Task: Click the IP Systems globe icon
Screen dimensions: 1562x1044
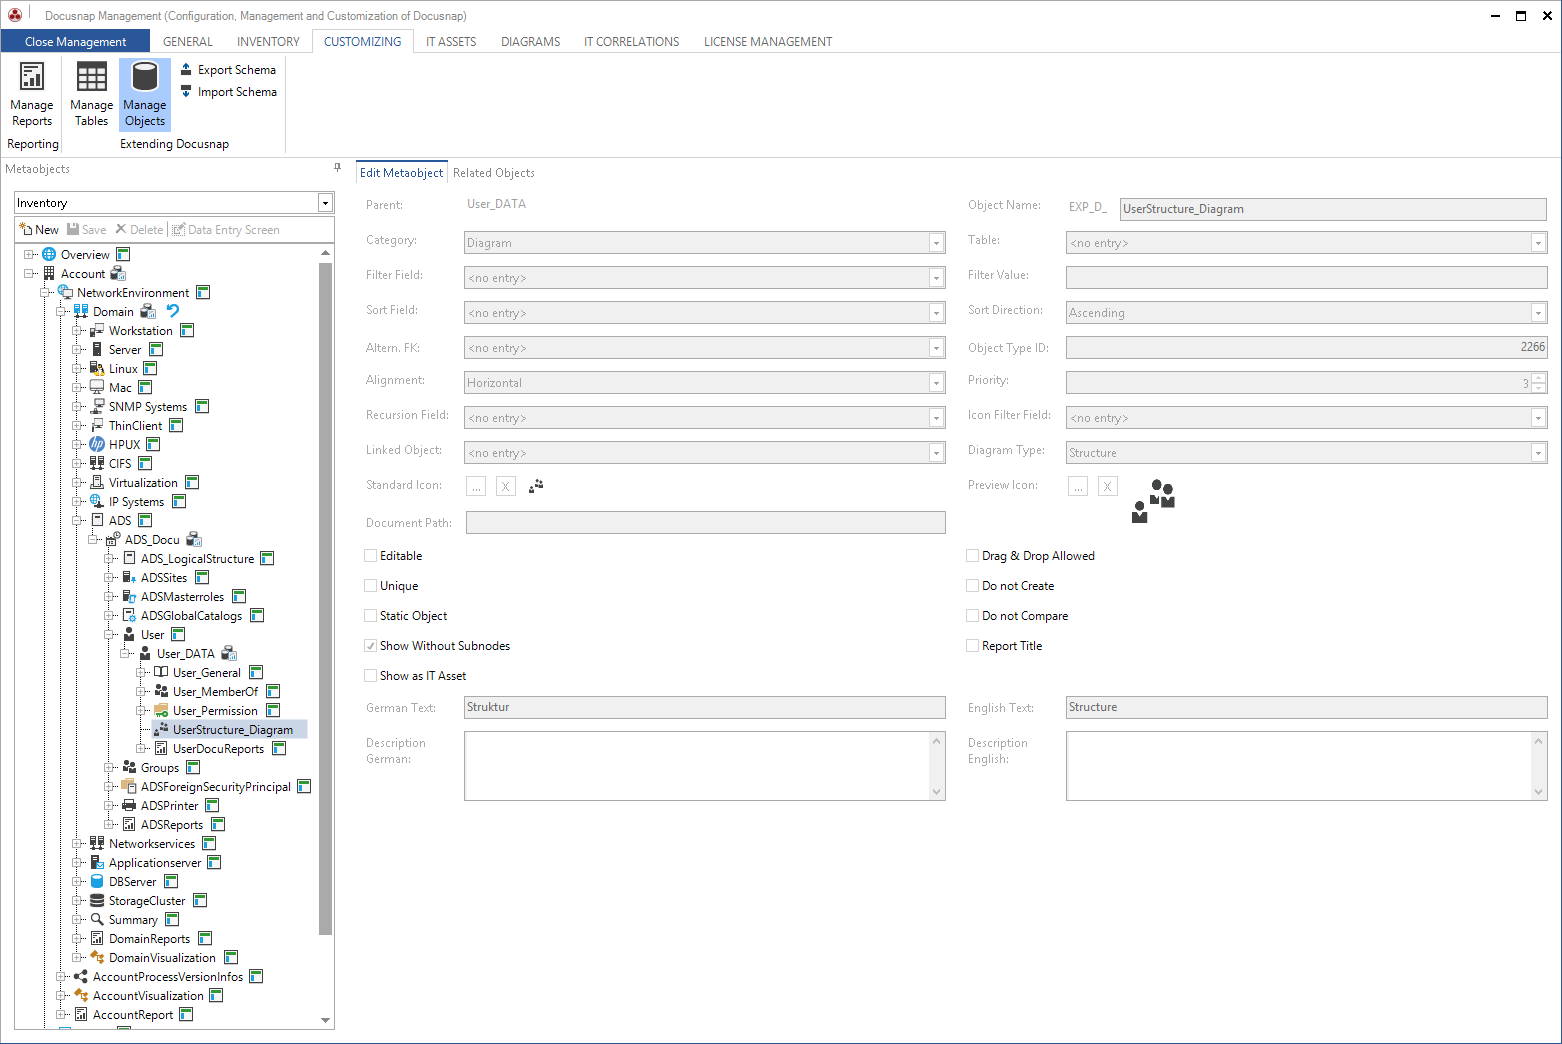Action: [x=97, y=502]
